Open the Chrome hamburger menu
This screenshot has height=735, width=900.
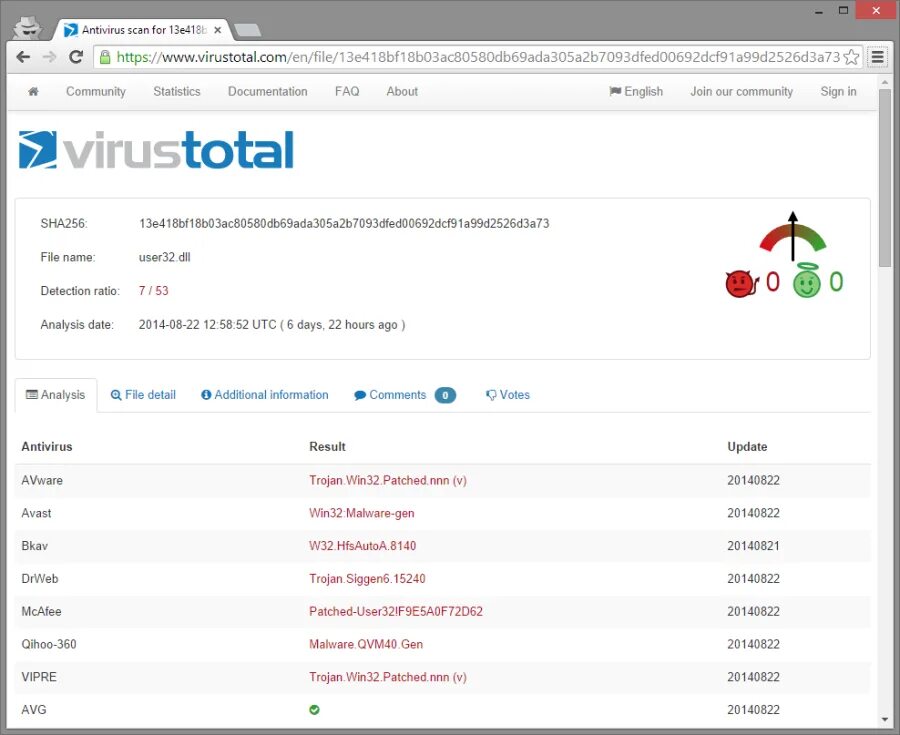pyautogui.click(x=878, y=57)
